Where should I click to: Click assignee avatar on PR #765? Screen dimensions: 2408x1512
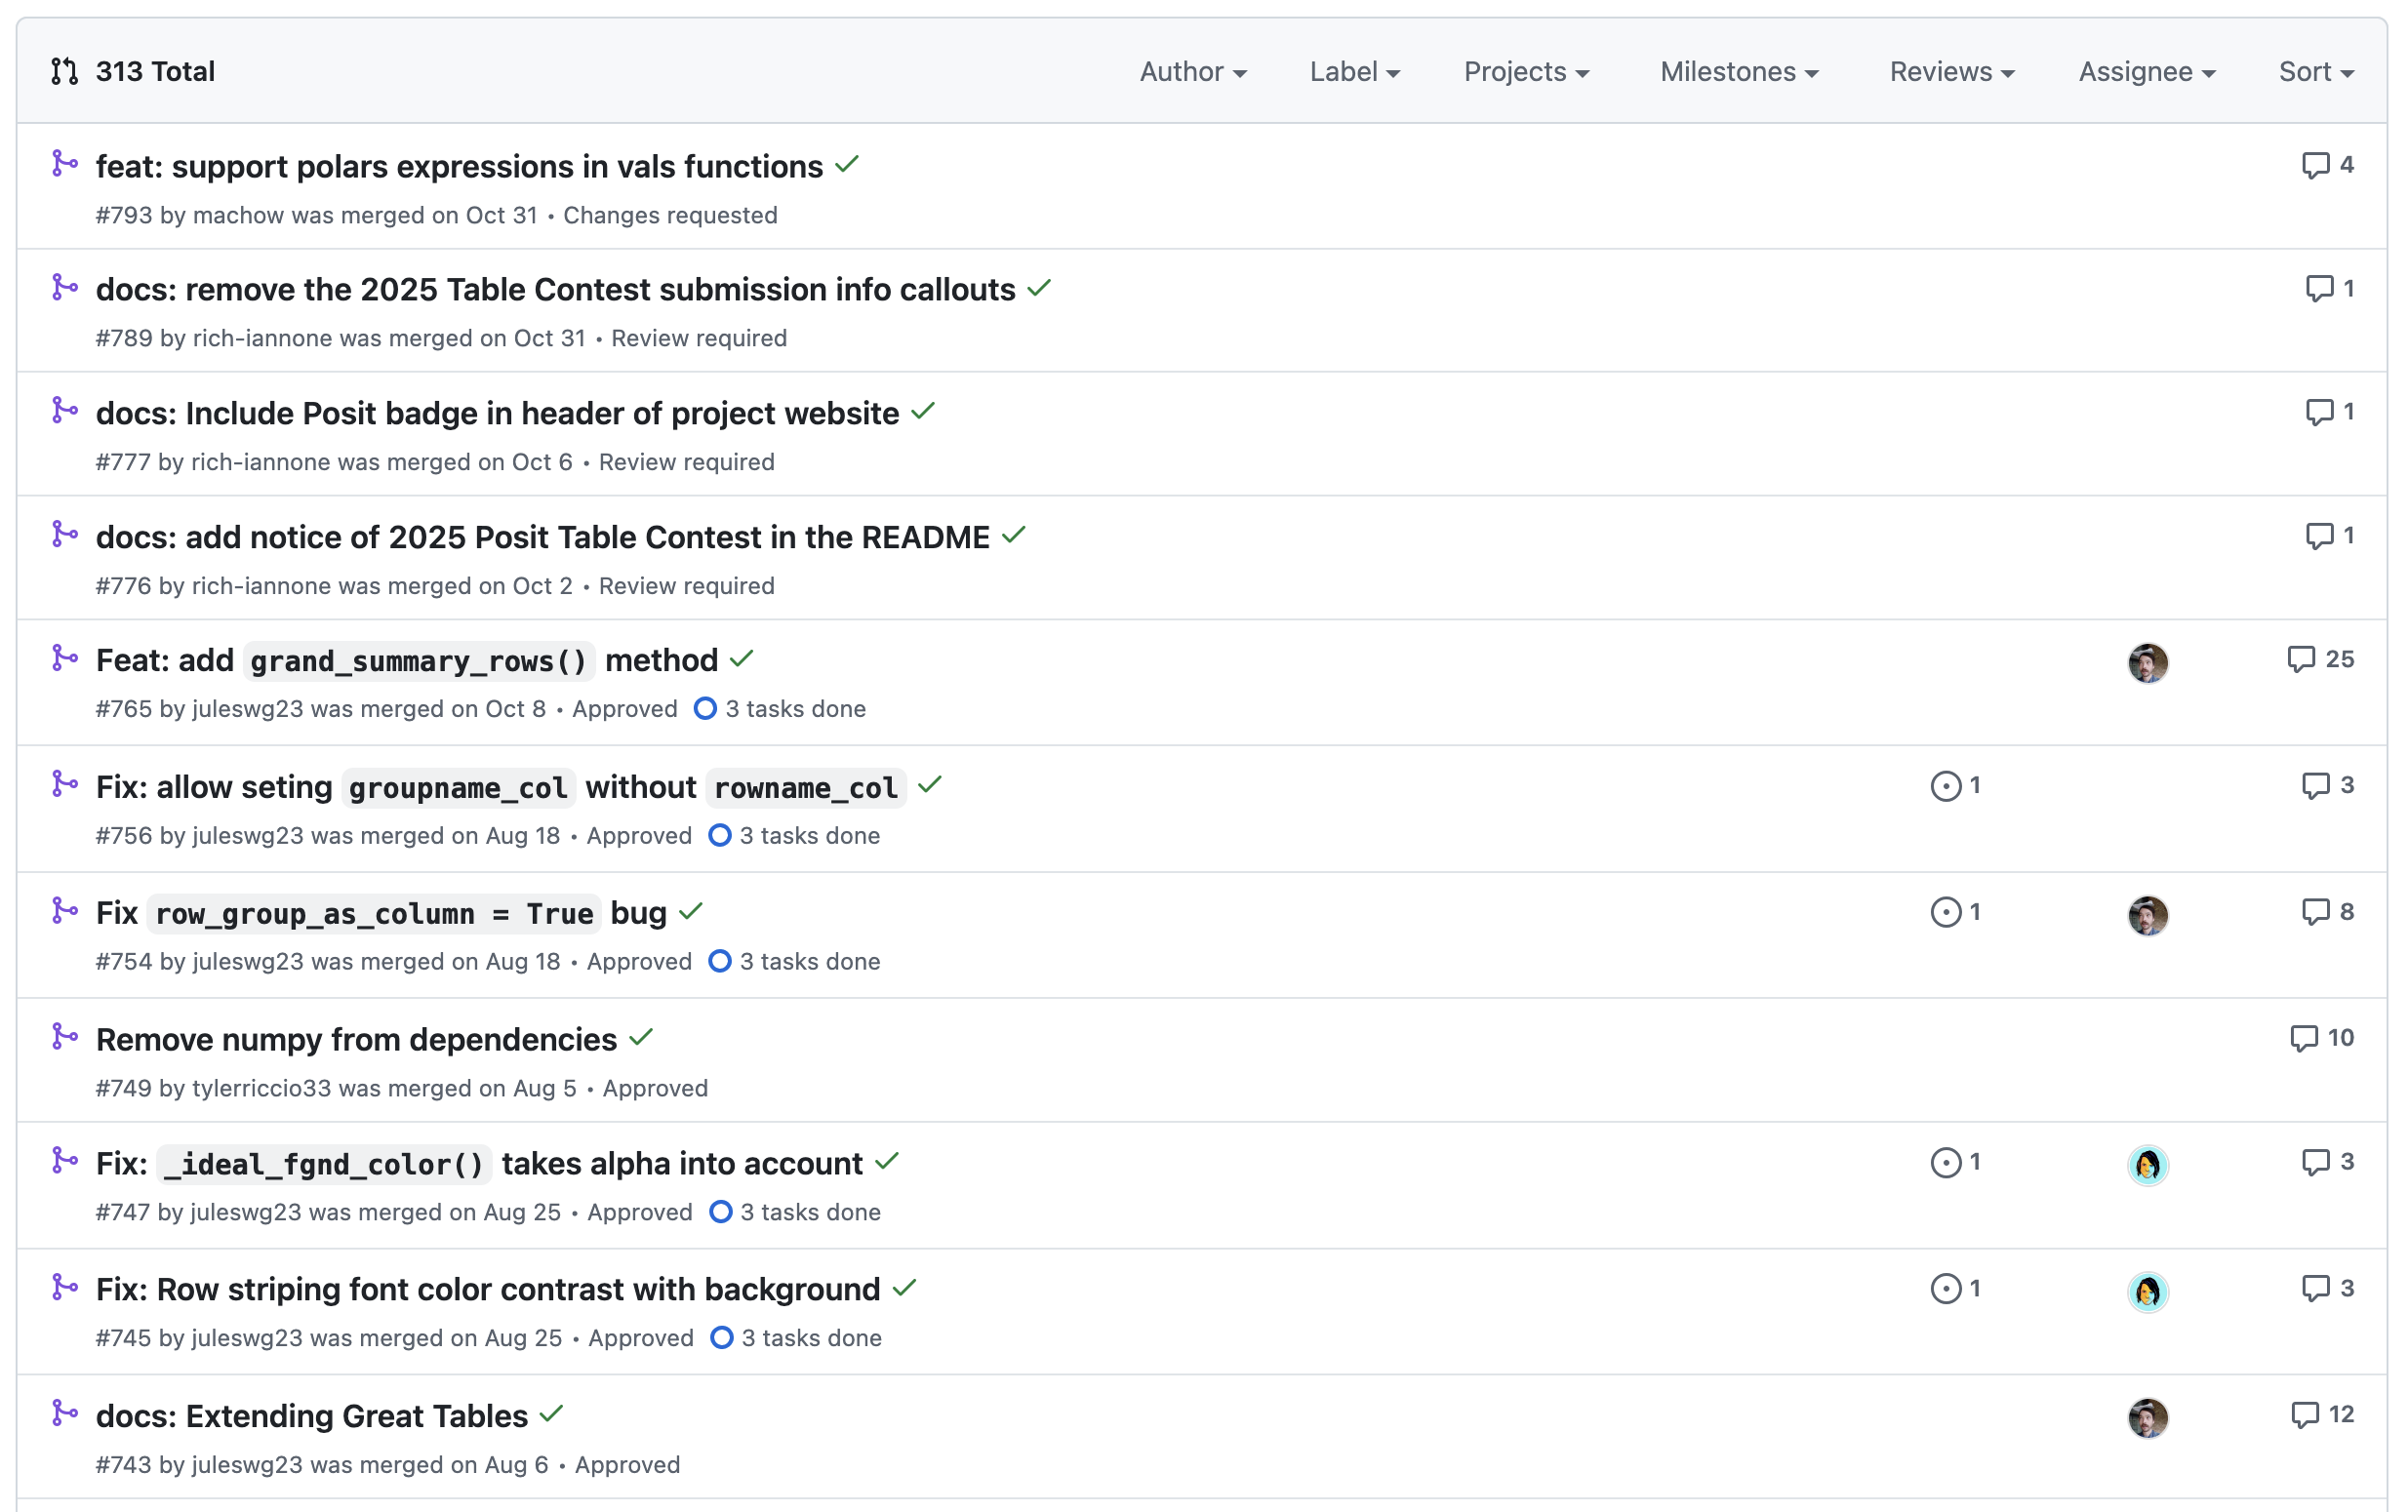coord(2147,663)
